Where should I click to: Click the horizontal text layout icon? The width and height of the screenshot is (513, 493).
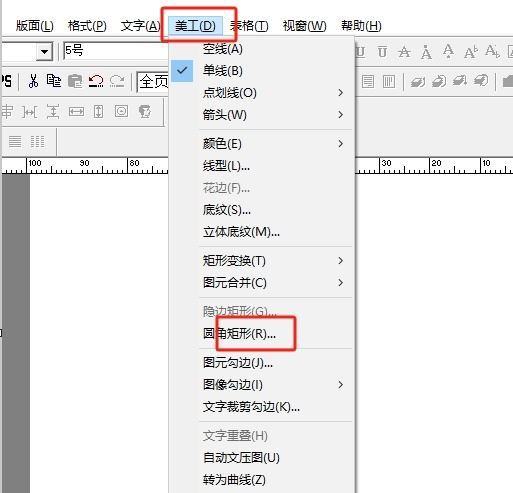click(x=368, y=81)
